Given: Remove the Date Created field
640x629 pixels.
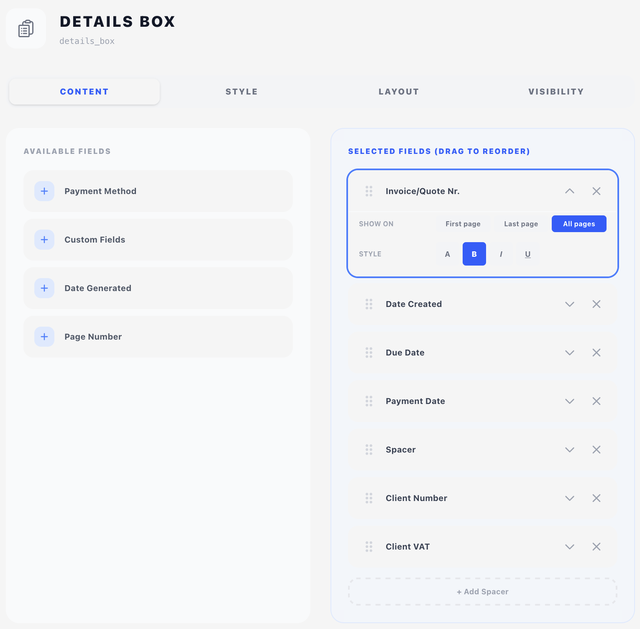Looking at the screenshot, I should tap(596, 304).
